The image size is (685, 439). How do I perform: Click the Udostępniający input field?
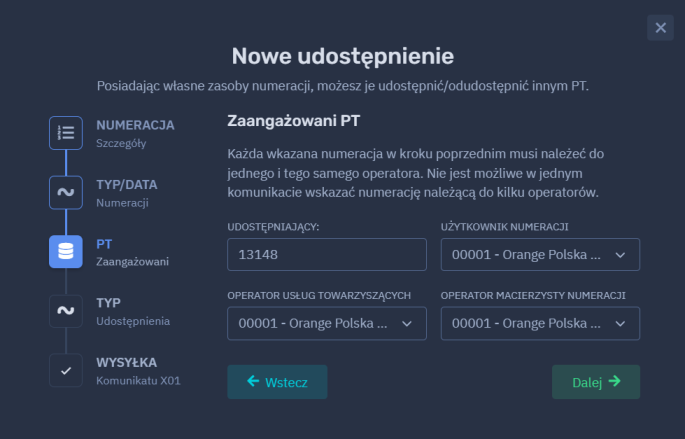tap(326, 255)
